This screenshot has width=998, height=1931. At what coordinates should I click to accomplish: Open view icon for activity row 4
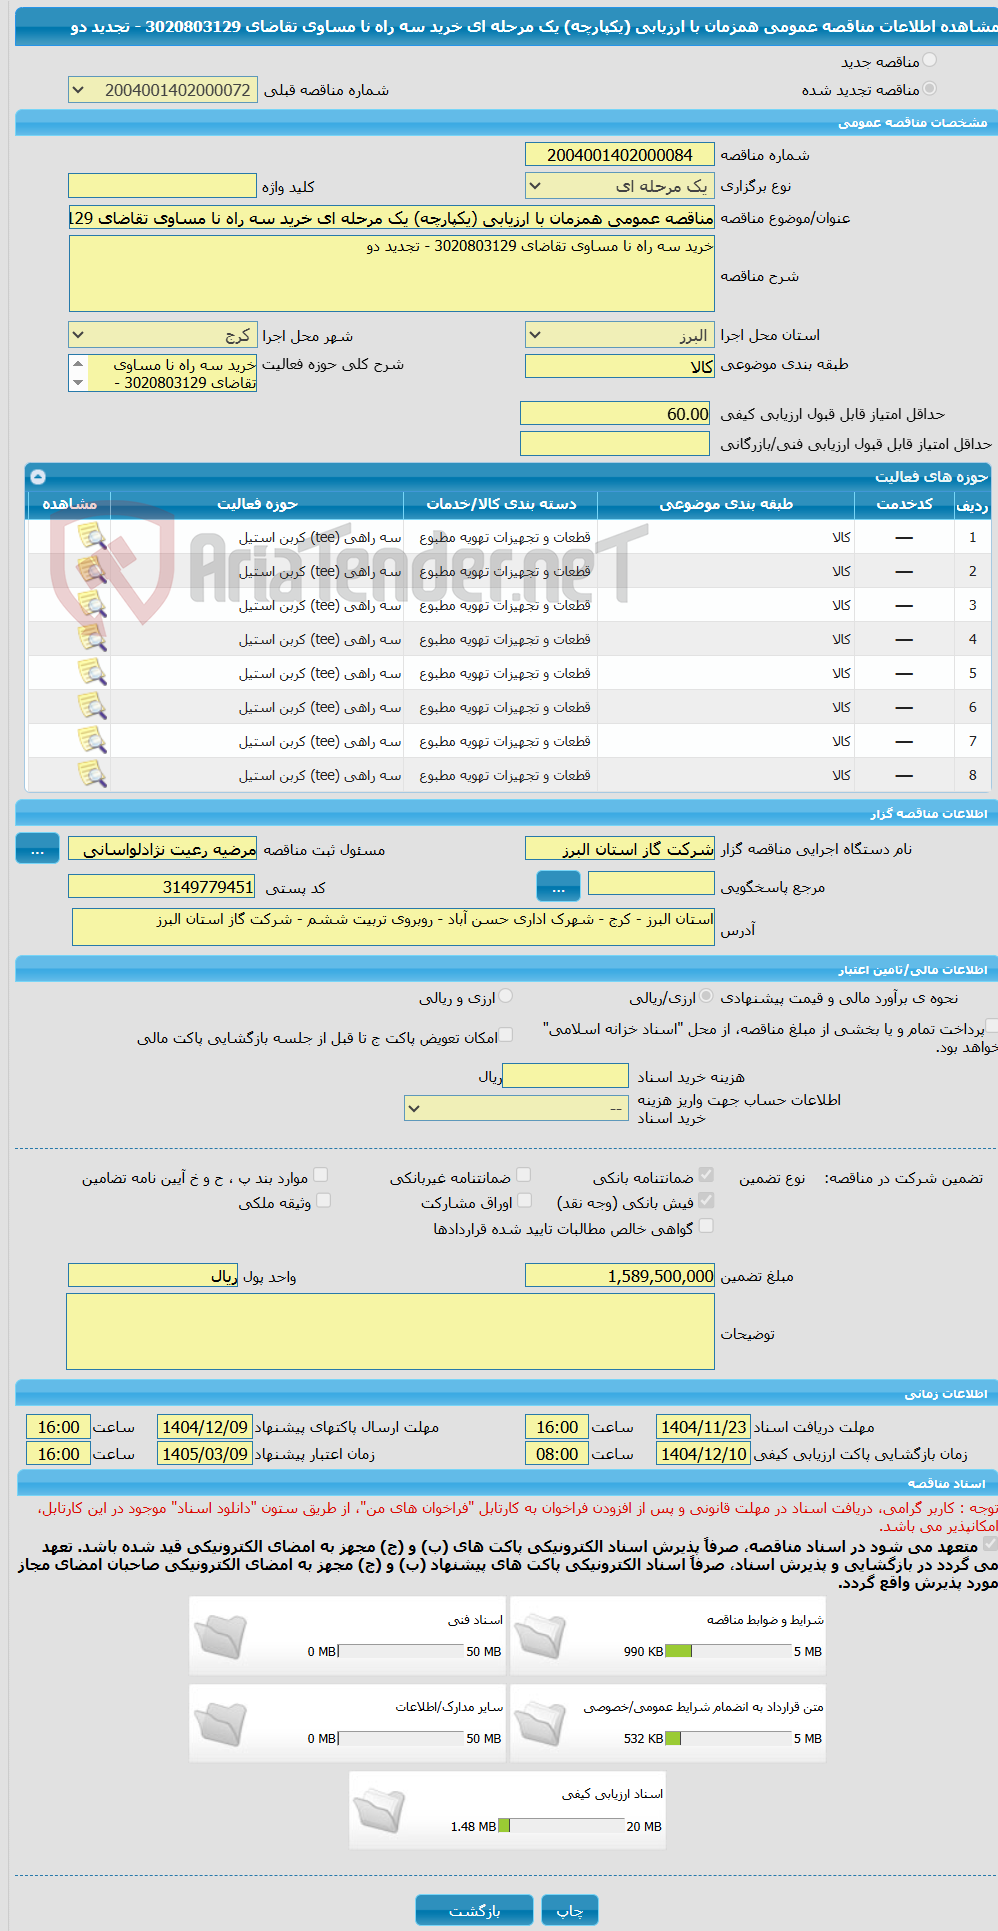pos(92,639)
